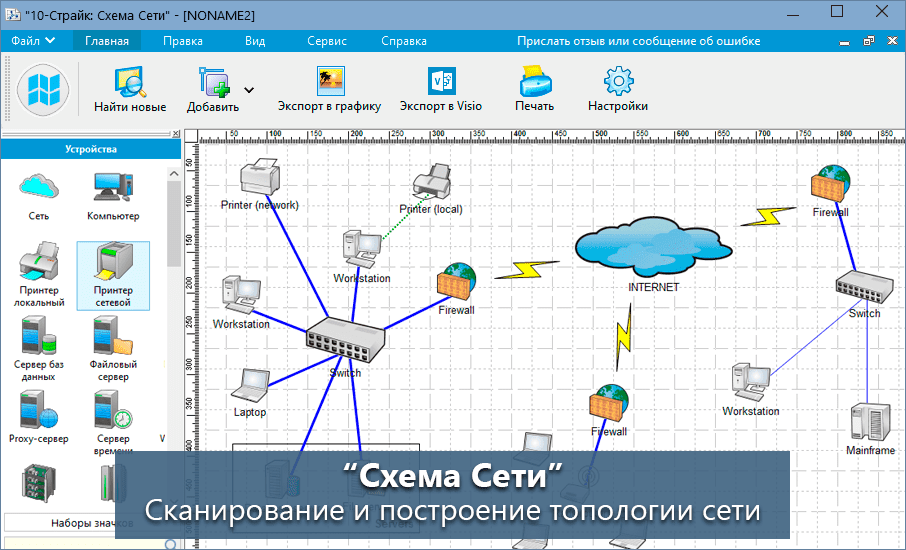
Task: Select the INTERNET cloud on diagram
Action: coord(652,245)
